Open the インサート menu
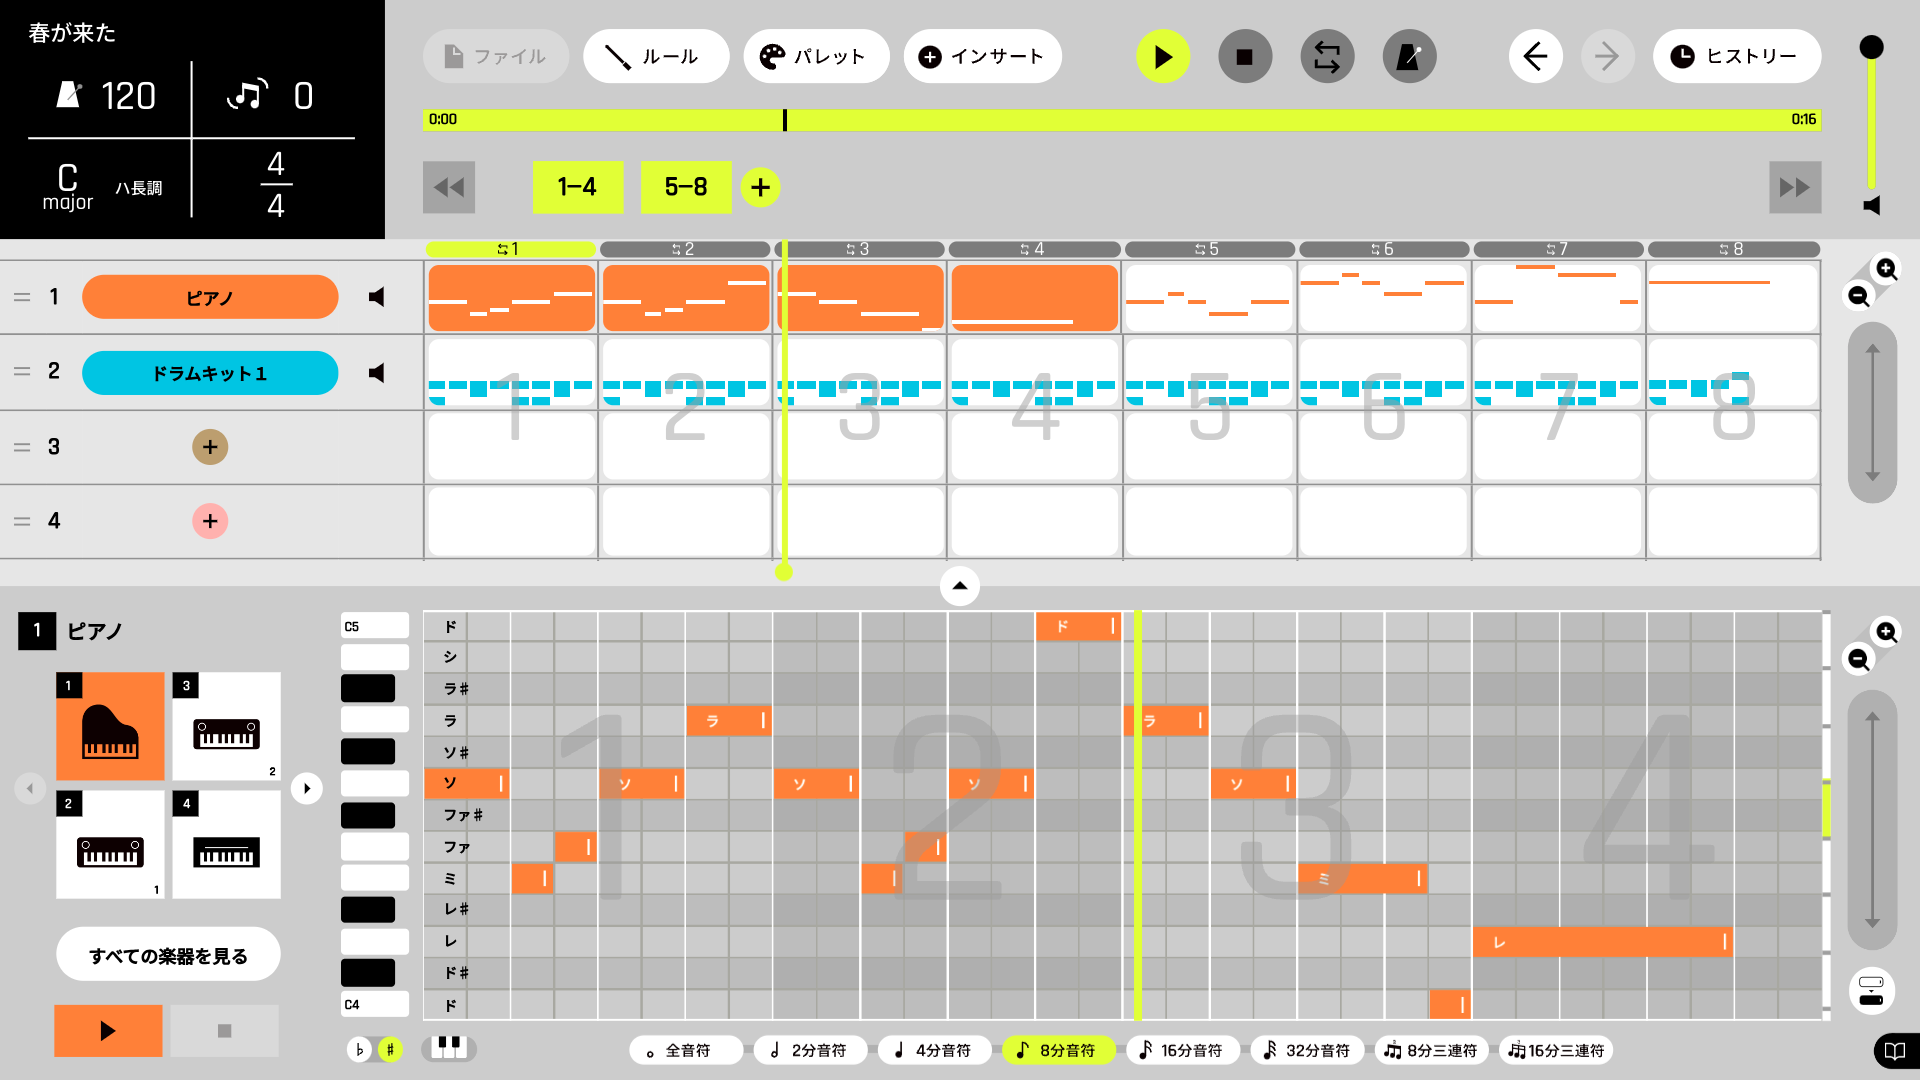Screen dimensions: 1920x1080 (982, 57)
